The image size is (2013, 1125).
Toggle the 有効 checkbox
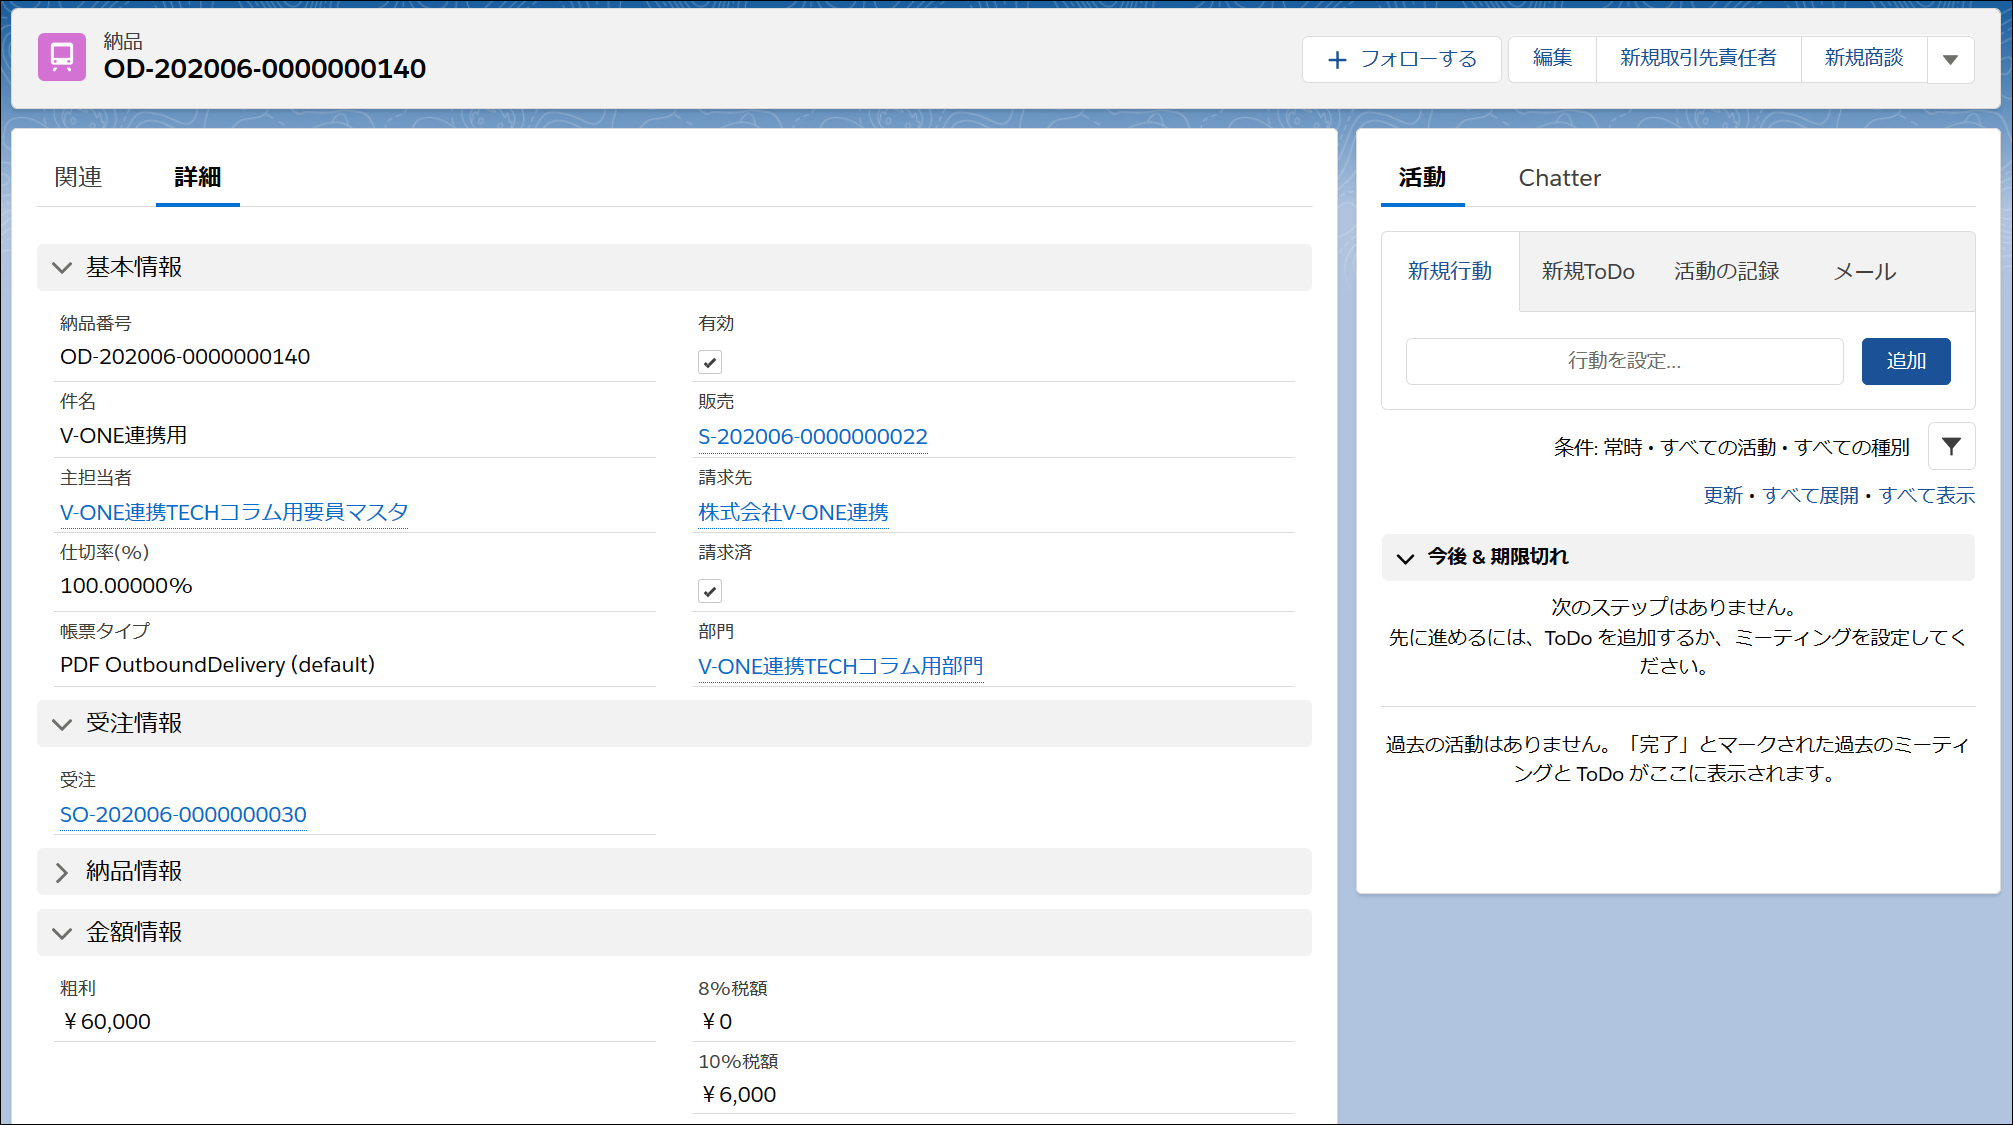(x=710, y=362)
